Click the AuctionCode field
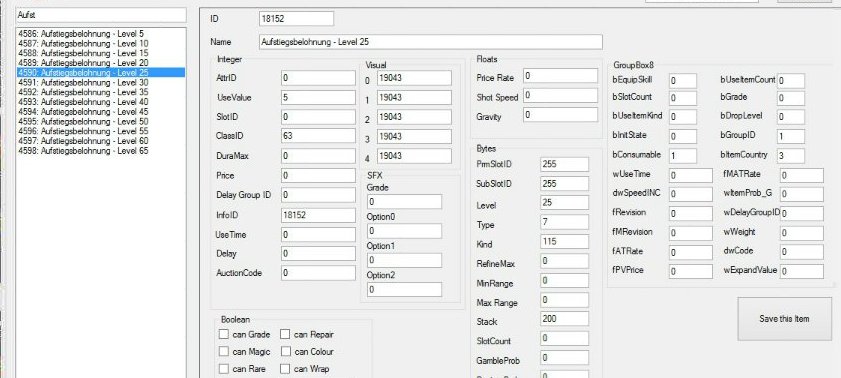The width and height of the screenshot is (841, 378). pos(318,273)
